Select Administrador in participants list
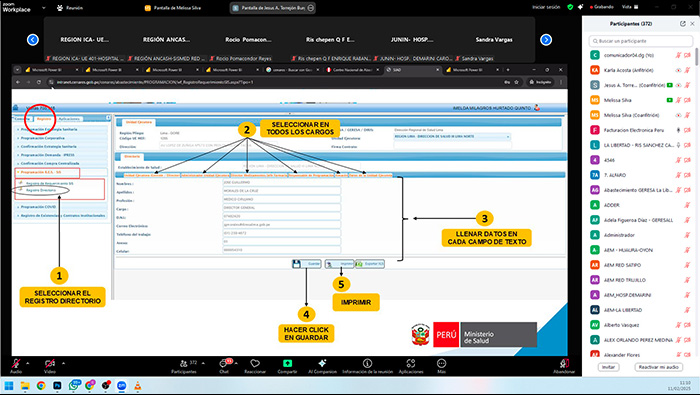Viewport: 700px width, 395px height. pos(641,235)
